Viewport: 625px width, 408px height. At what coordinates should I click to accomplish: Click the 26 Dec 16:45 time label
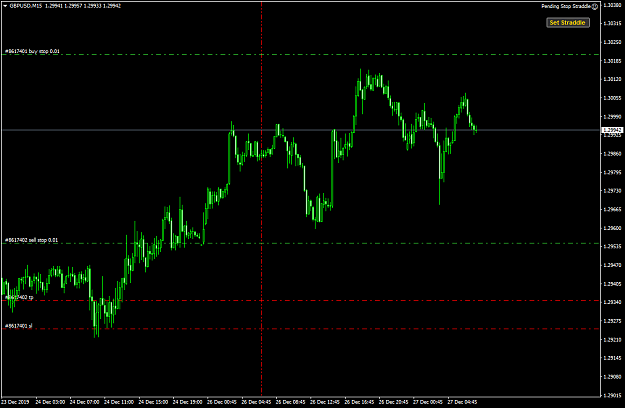(x=359, y=402)
